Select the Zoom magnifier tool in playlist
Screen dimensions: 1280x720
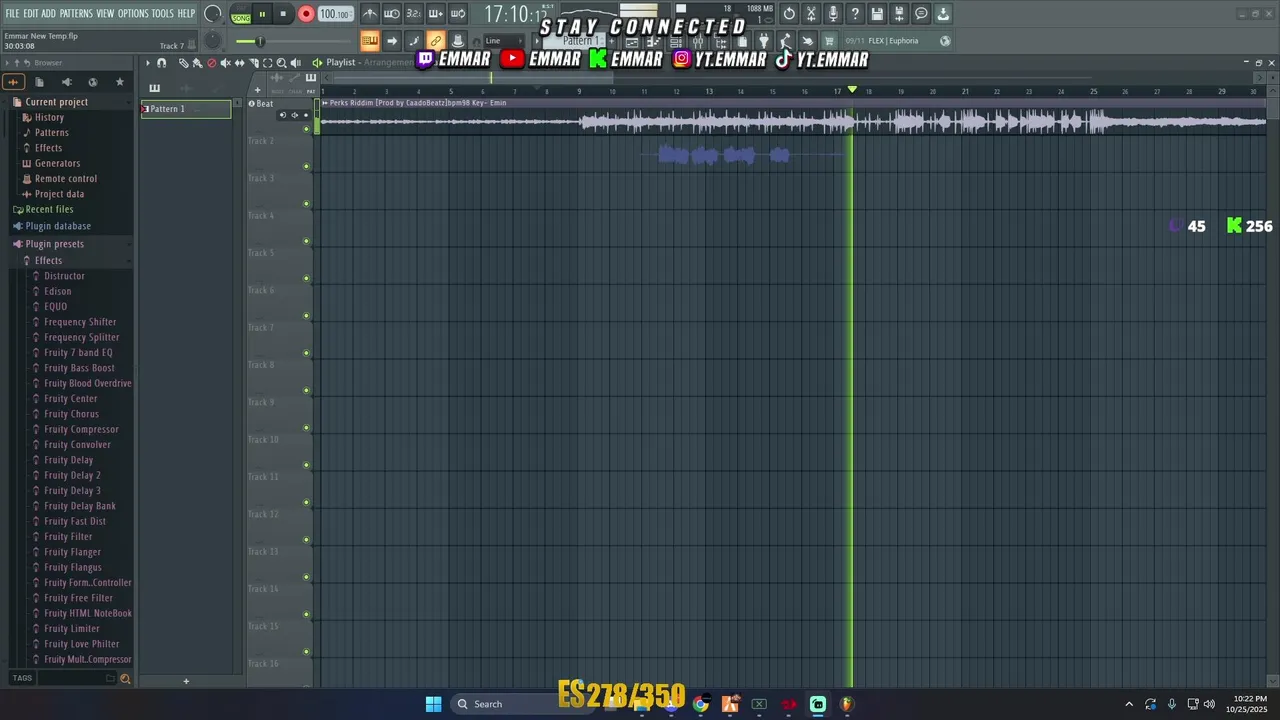click(x=281, y=63)
